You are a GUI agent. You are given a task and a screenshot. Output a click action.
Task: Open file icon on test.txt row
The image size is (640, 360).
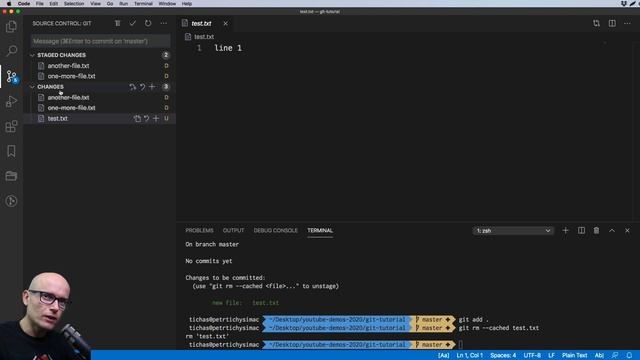coord(137,118)
